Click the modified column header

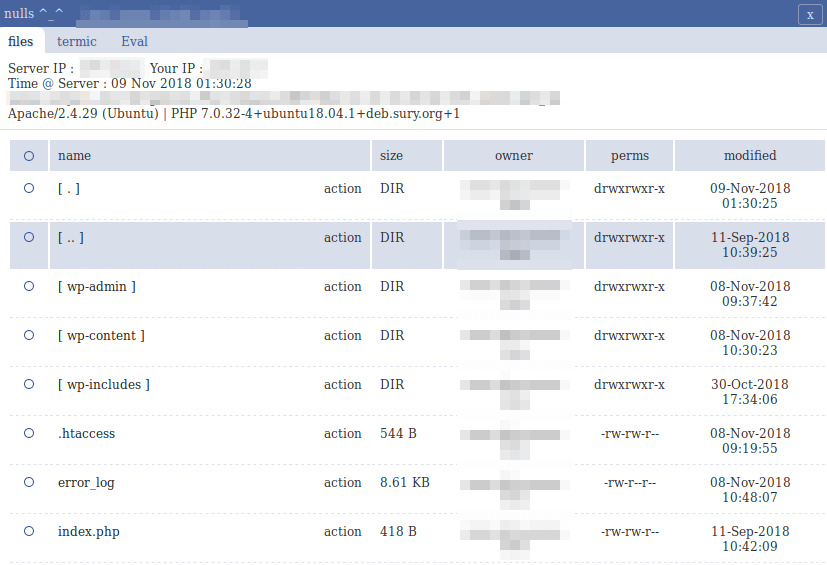coord(750,156)
